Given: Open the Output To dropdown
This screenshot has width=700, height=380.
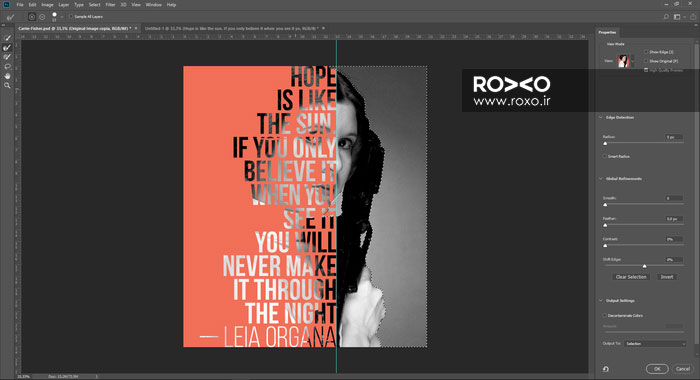Looking at the screenshot, I should coord(655,343).
